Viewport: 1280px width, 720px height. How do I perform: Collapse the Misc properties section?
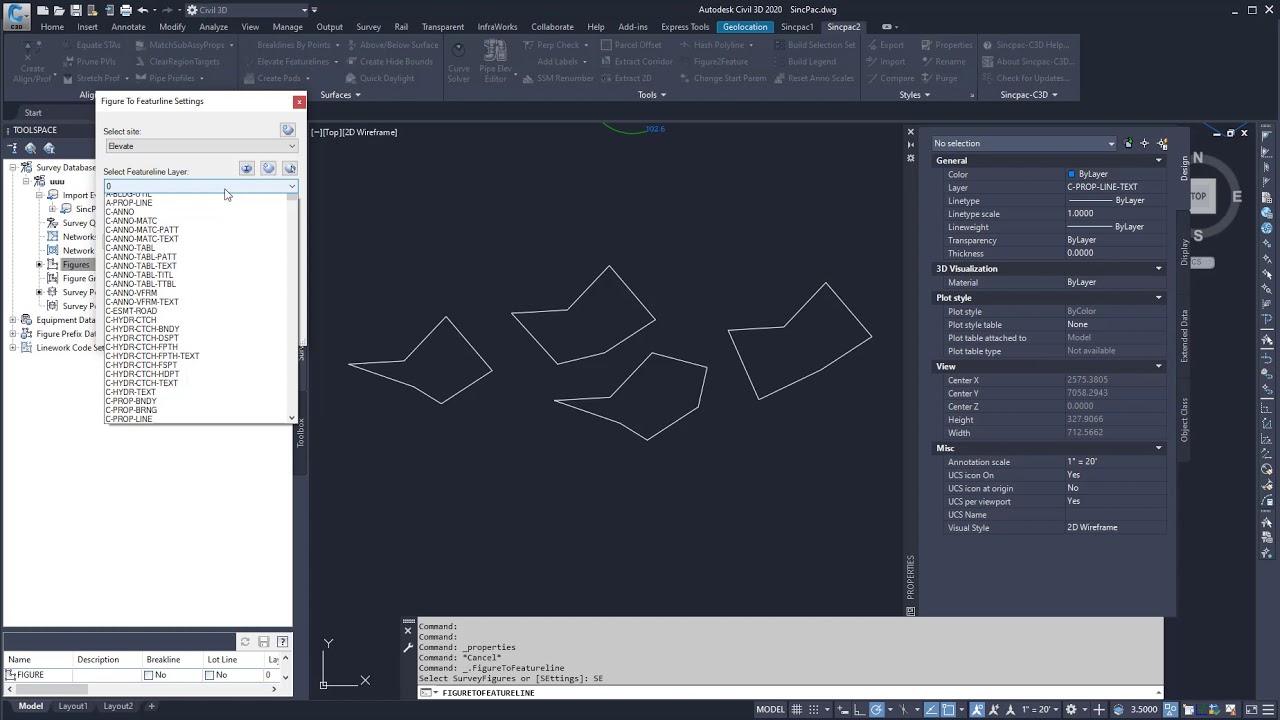click(x=1159, y=449)
